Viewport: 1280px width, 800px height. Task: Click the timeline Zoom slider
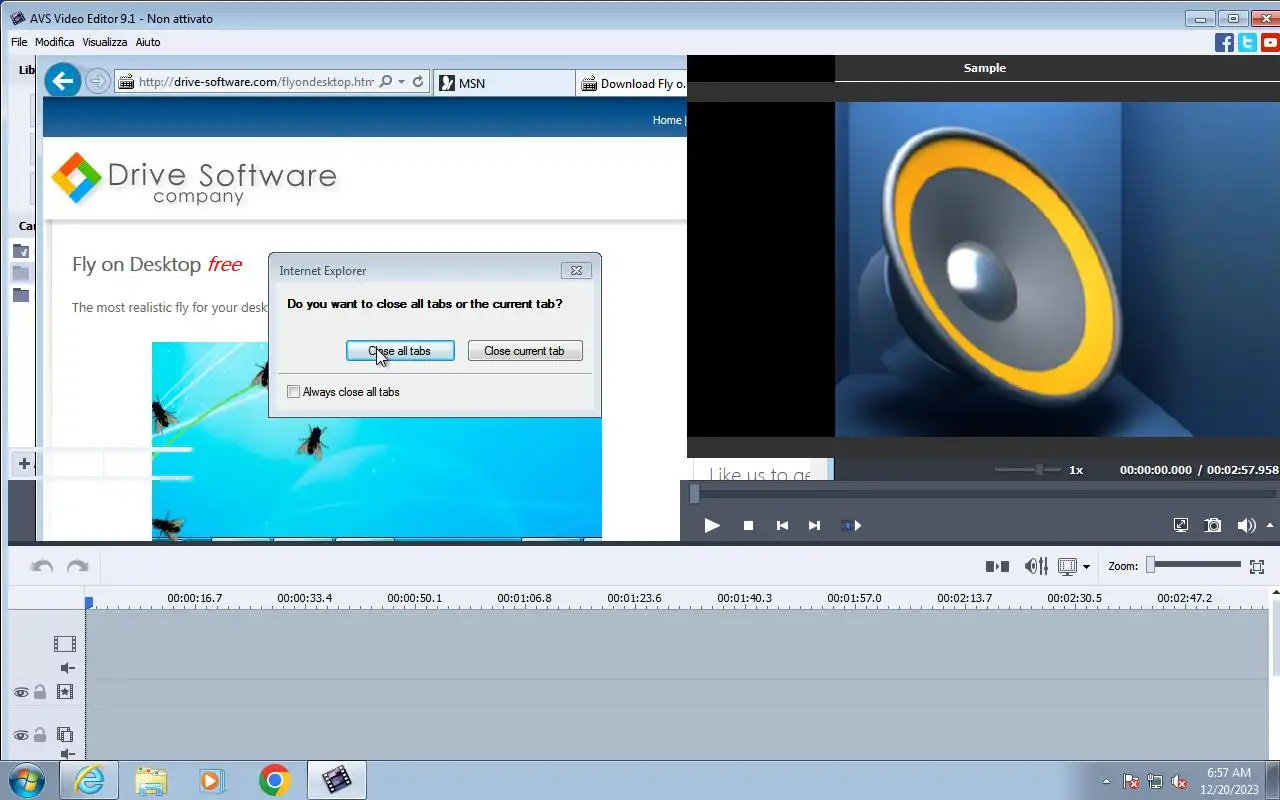(x=1194, y=565)
